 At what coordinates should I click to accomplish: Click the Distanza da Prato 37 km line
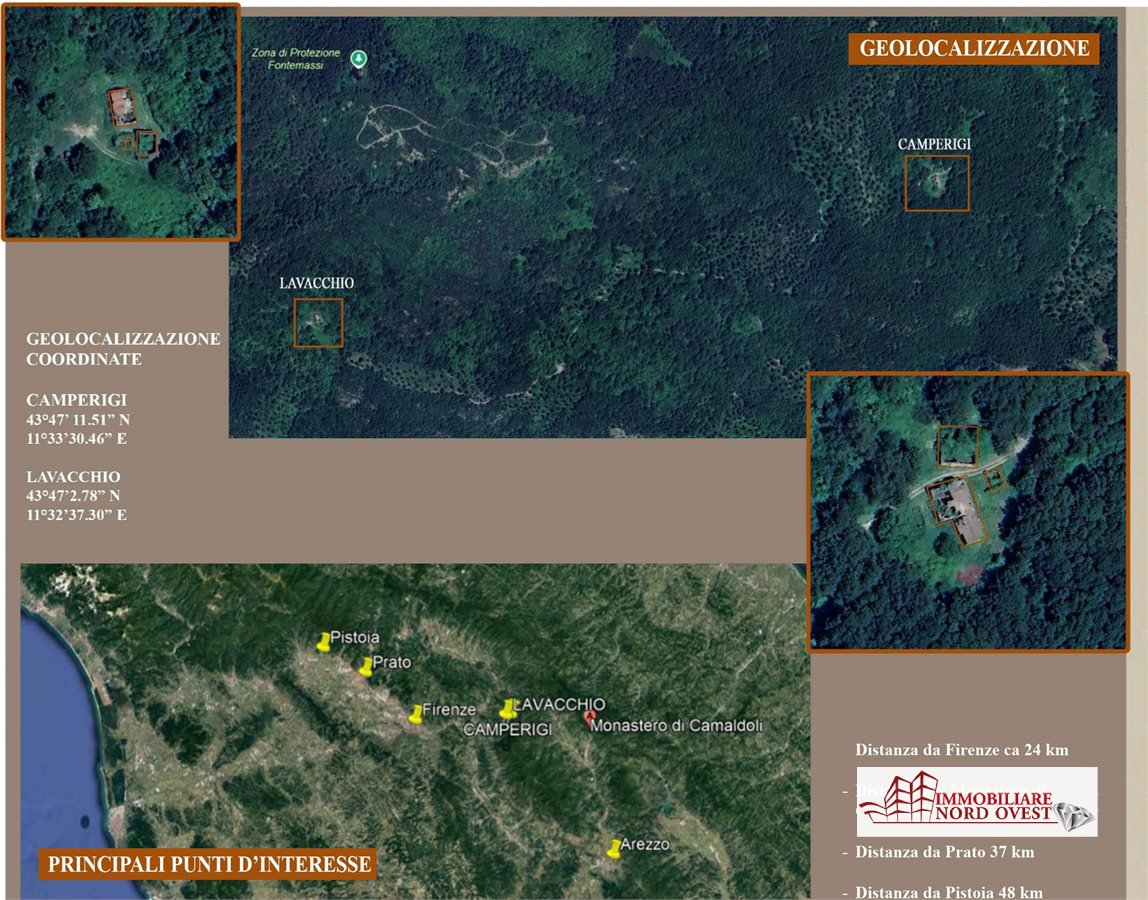944,852
